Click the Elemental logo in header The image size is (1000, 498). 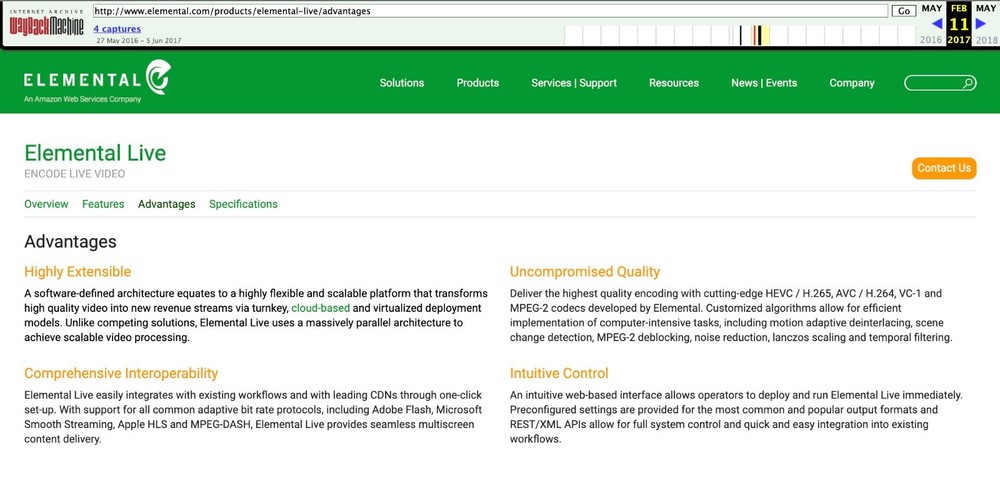(96, 81)
